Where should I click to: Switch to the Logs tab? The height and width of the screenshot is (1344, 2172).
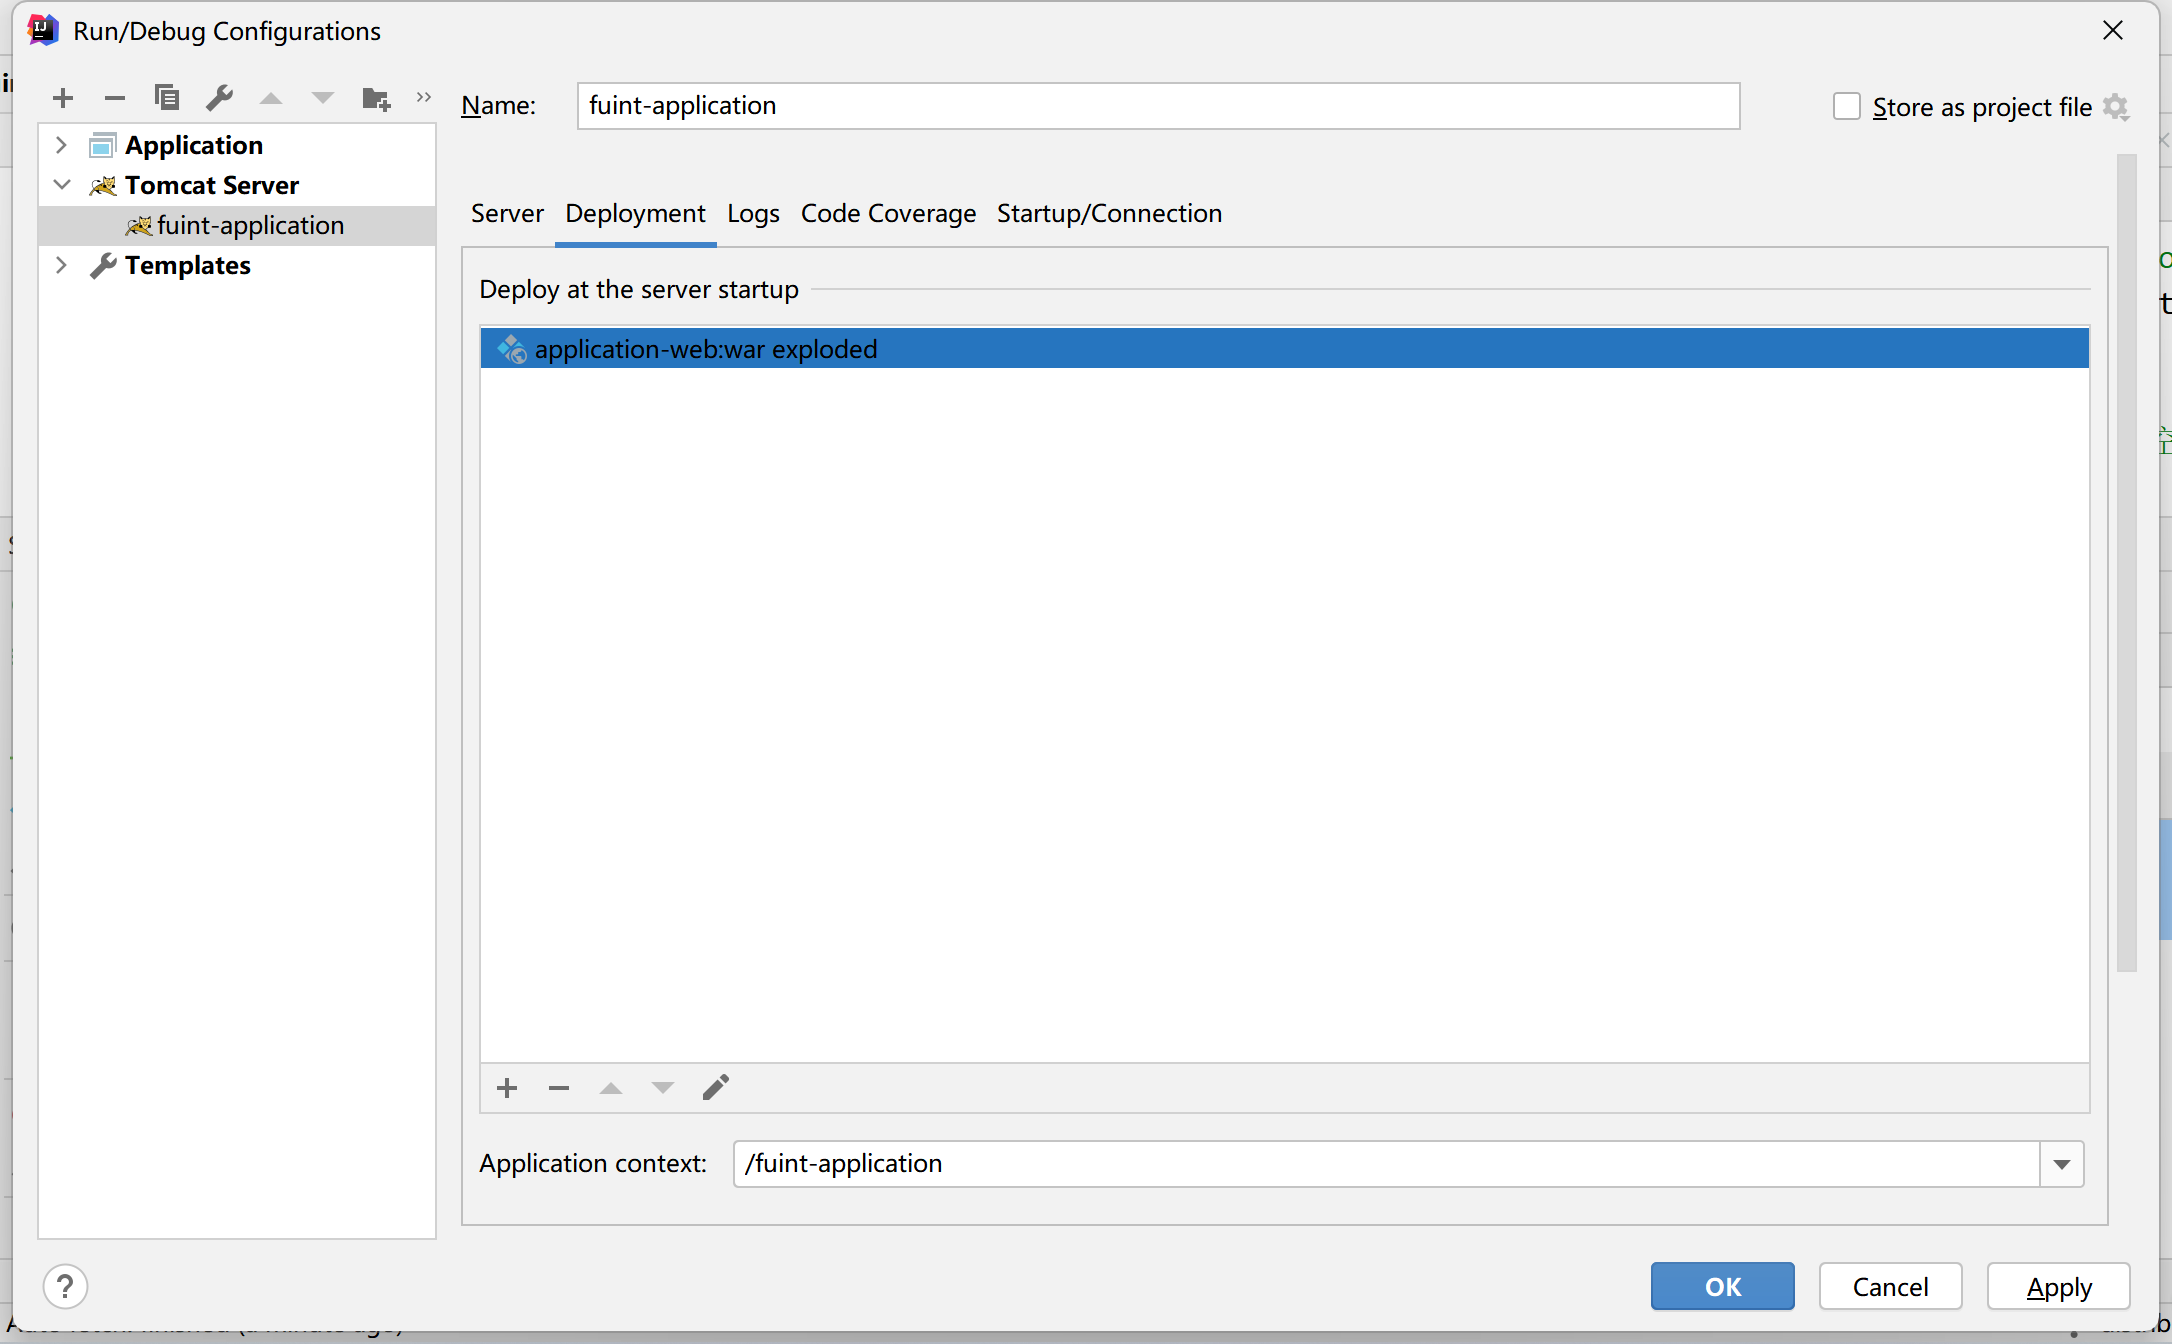tap(749, 213)
